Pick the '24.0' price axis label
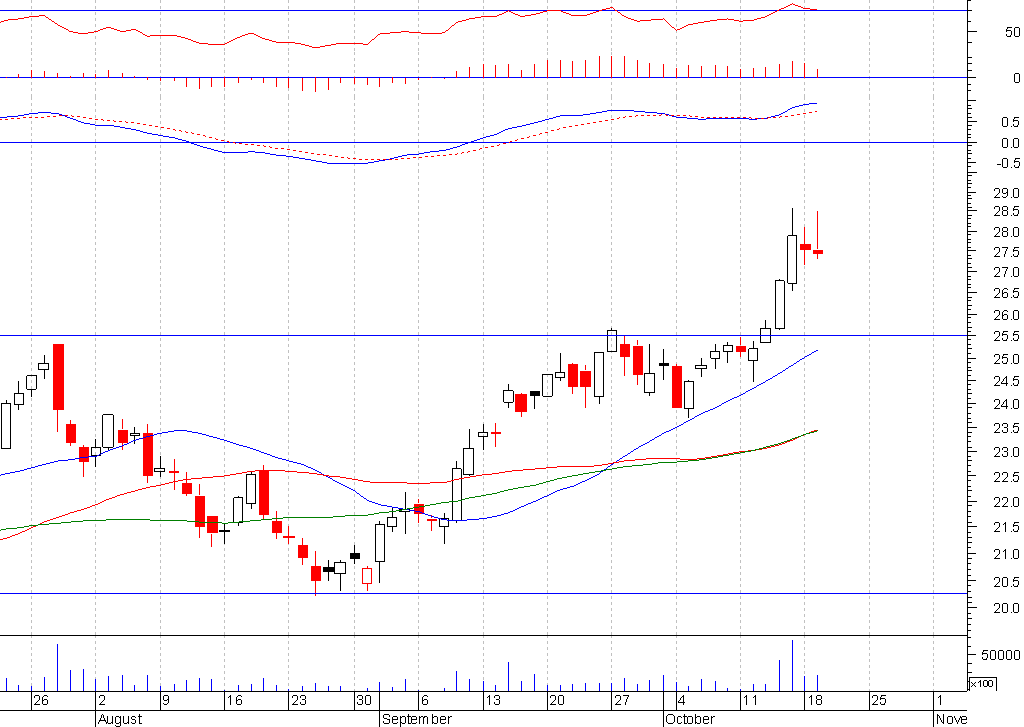This screenshot has height=727, width=1024. coord(1006,404)
